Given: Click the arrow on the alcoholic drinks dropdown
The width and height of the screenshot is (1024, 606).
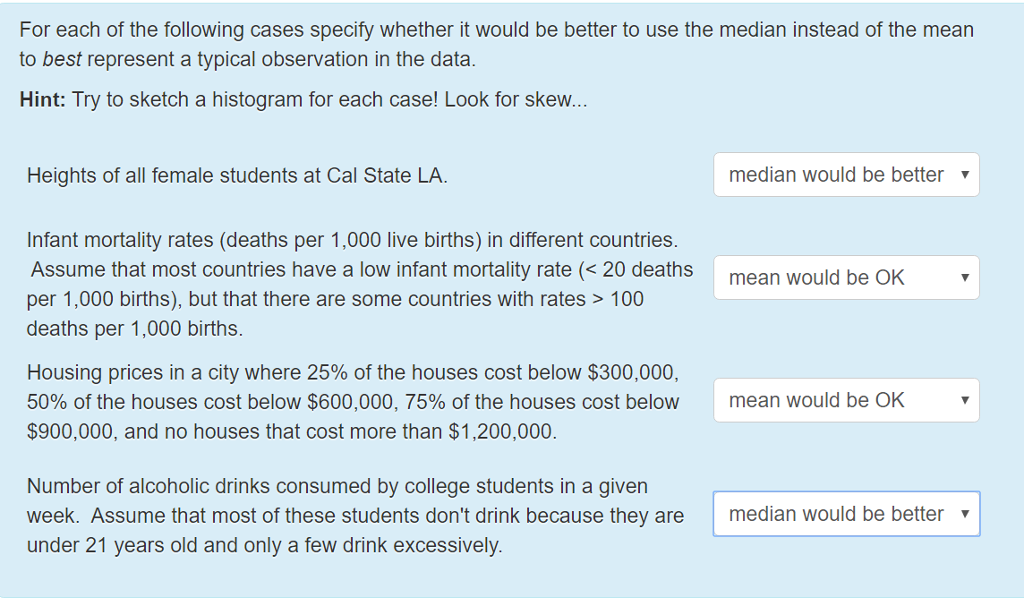Looking at the screenshot, I should (x=965, y=514).
